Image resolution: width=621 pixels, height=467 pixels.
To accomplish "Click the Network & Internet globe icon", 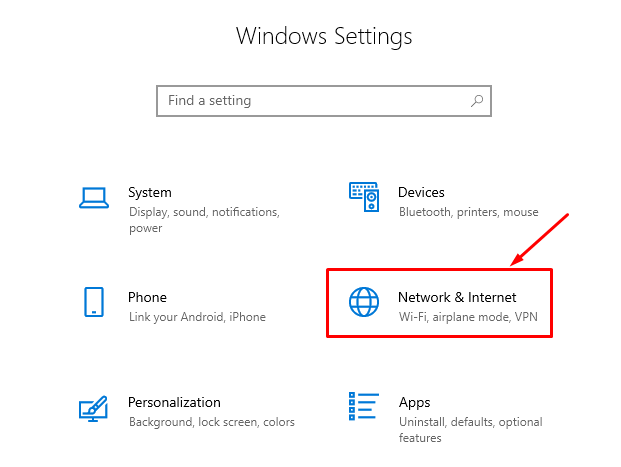I will click(363, 302).
